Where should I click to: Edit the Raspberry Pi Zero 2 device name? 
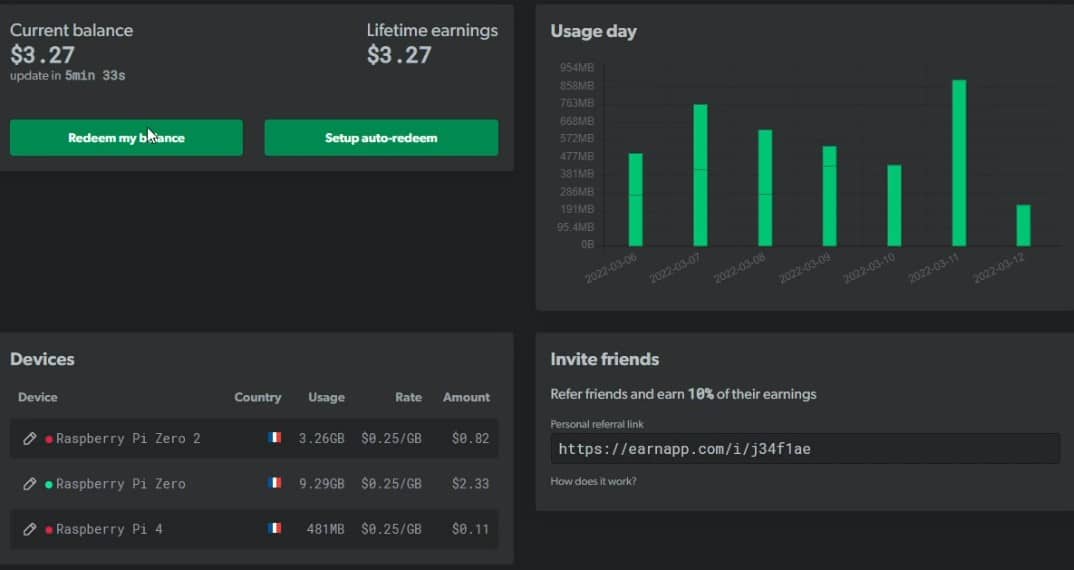point(29,438)
